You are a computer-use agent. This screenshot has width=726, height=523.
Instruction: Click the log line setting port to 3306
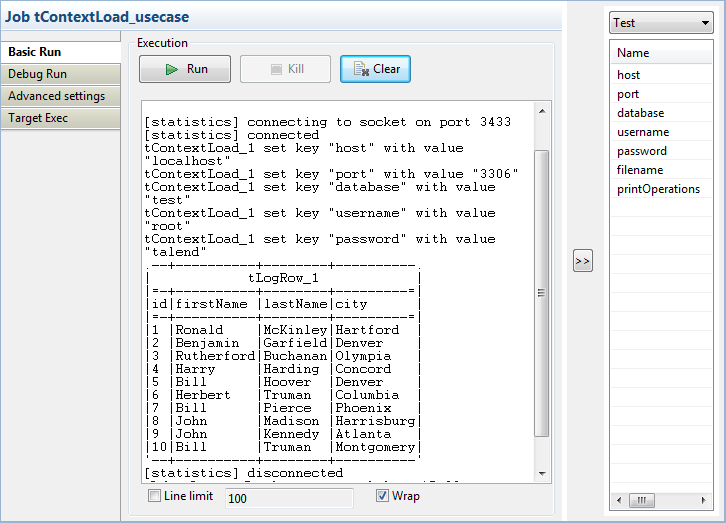332,174
